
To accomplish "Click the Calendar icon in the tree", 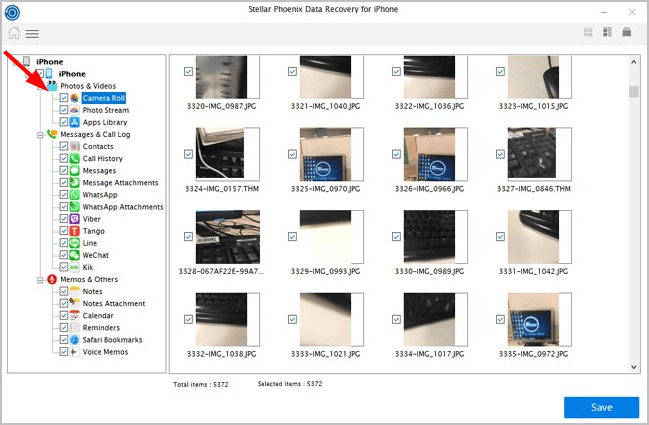I will (x=75, y=315).
